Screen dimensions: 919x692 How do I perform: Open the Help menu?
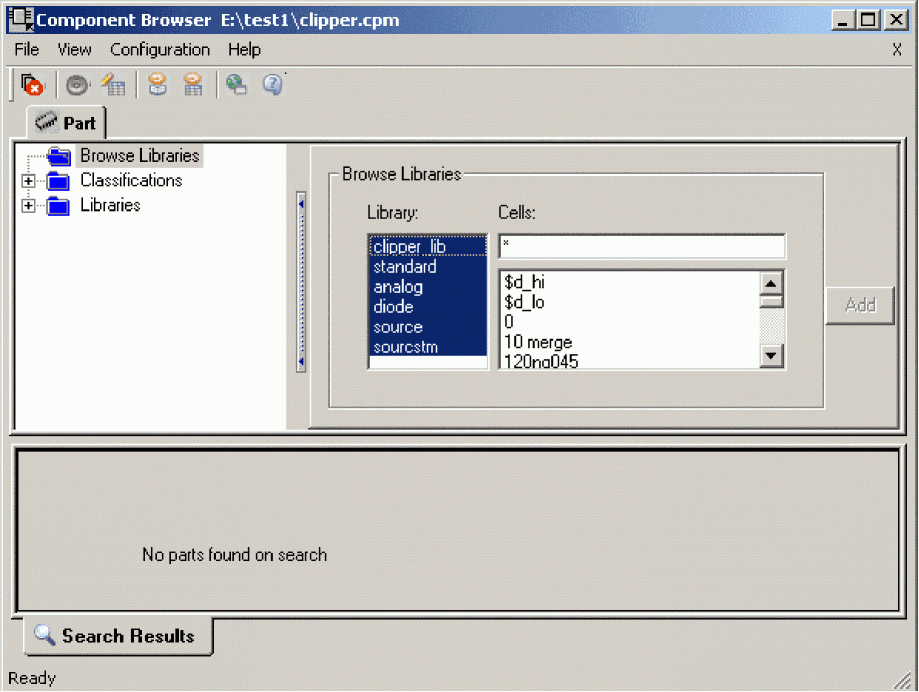point(244,50)
